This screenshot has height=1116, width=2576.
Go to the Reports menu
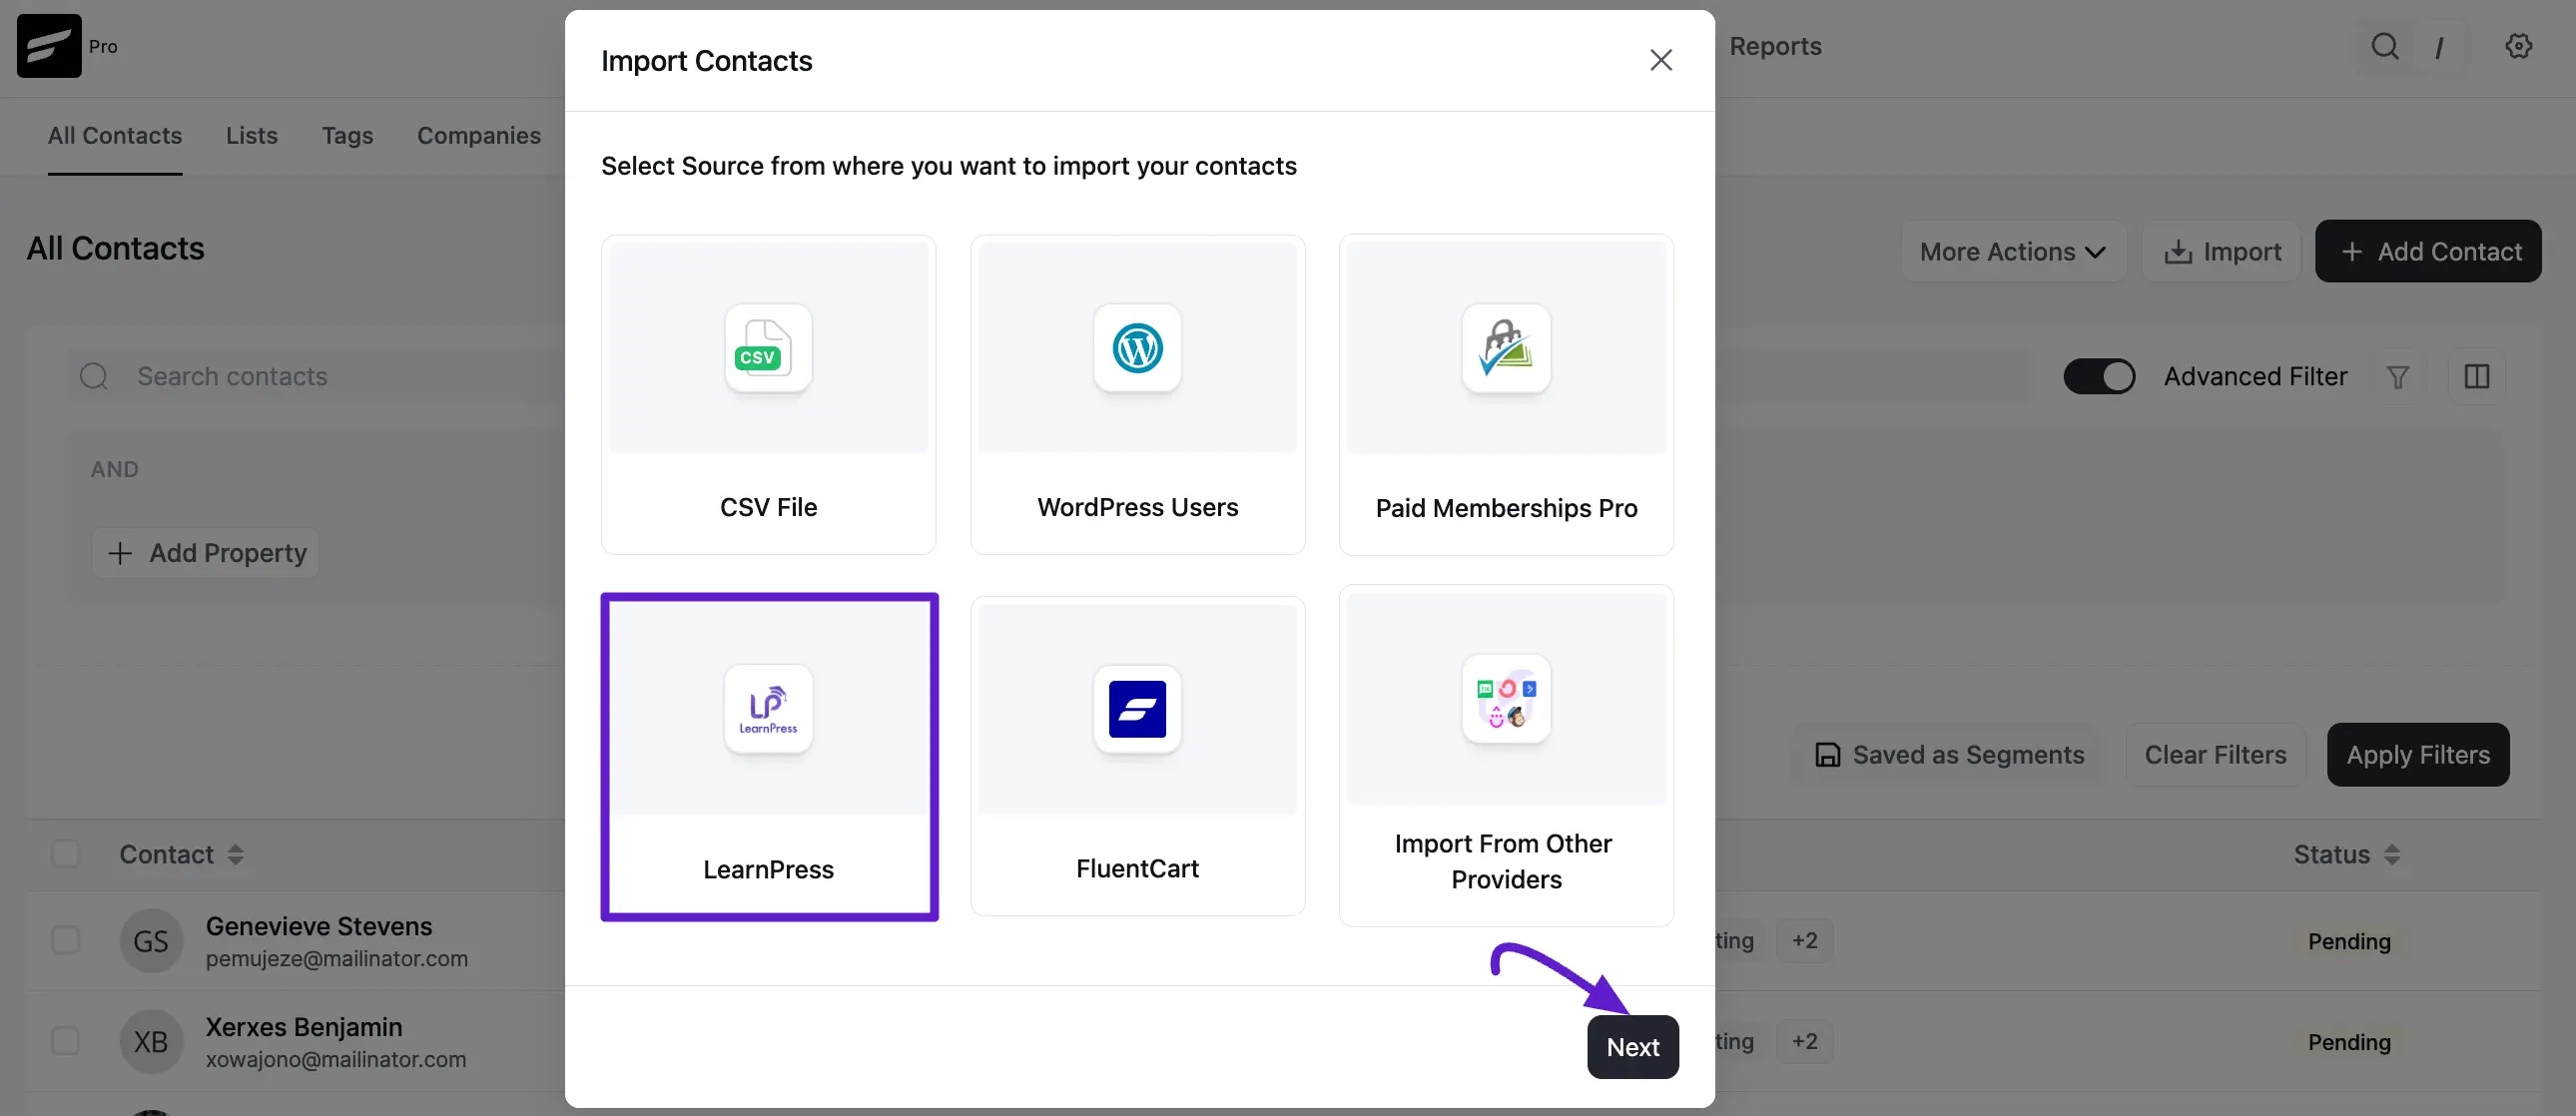(x=1775, y=46)
